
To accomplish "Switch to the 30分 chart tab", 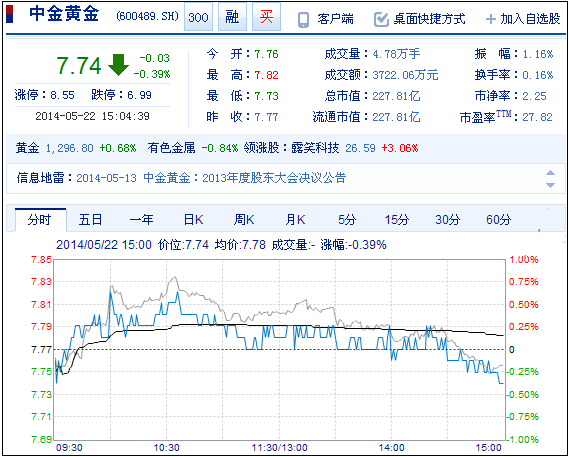I will coord(448,220).
